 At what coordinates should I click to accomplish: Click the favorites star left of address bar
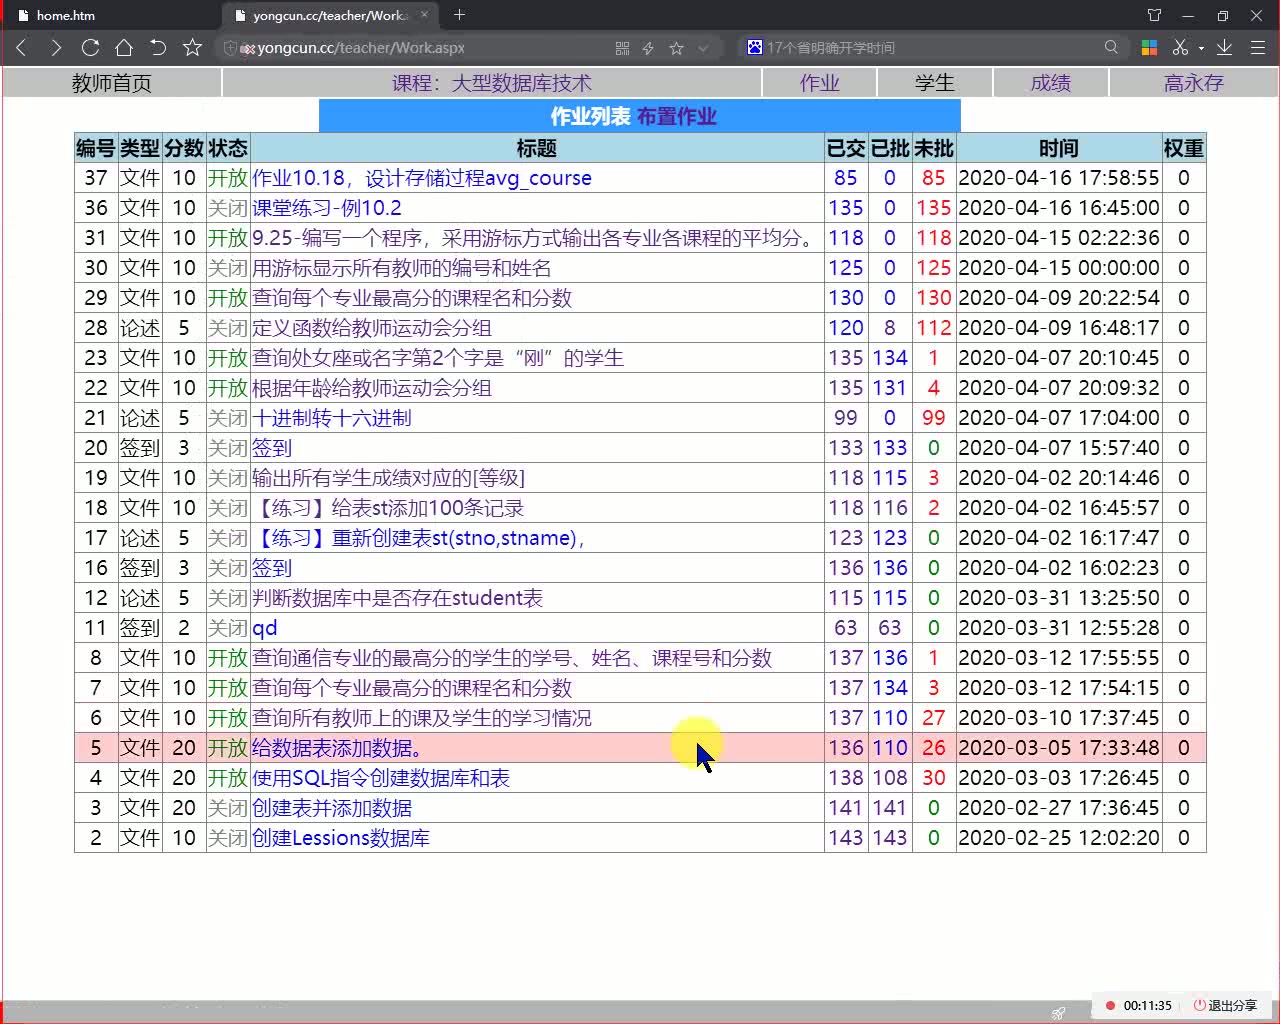click(193, 47)
